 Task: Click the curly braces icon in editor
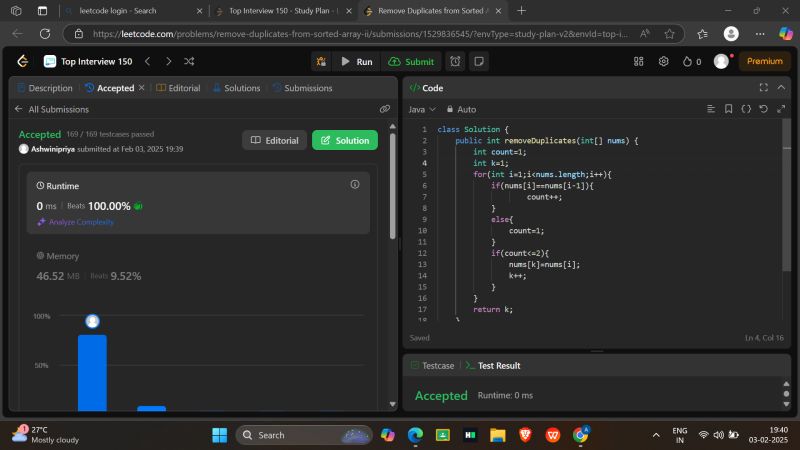pyautogui.click(x=746, y=109)
